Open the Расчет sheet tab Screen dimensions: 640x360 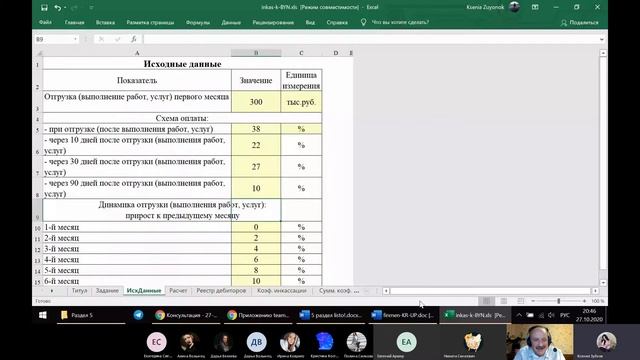point(178,291)
